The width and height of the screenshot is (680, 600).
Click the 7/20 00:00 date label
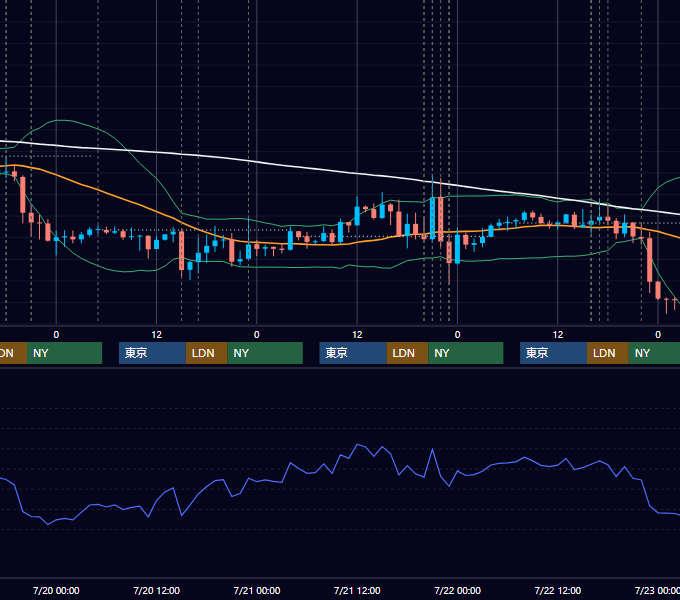pyautogui.click(x=56, y=590)
